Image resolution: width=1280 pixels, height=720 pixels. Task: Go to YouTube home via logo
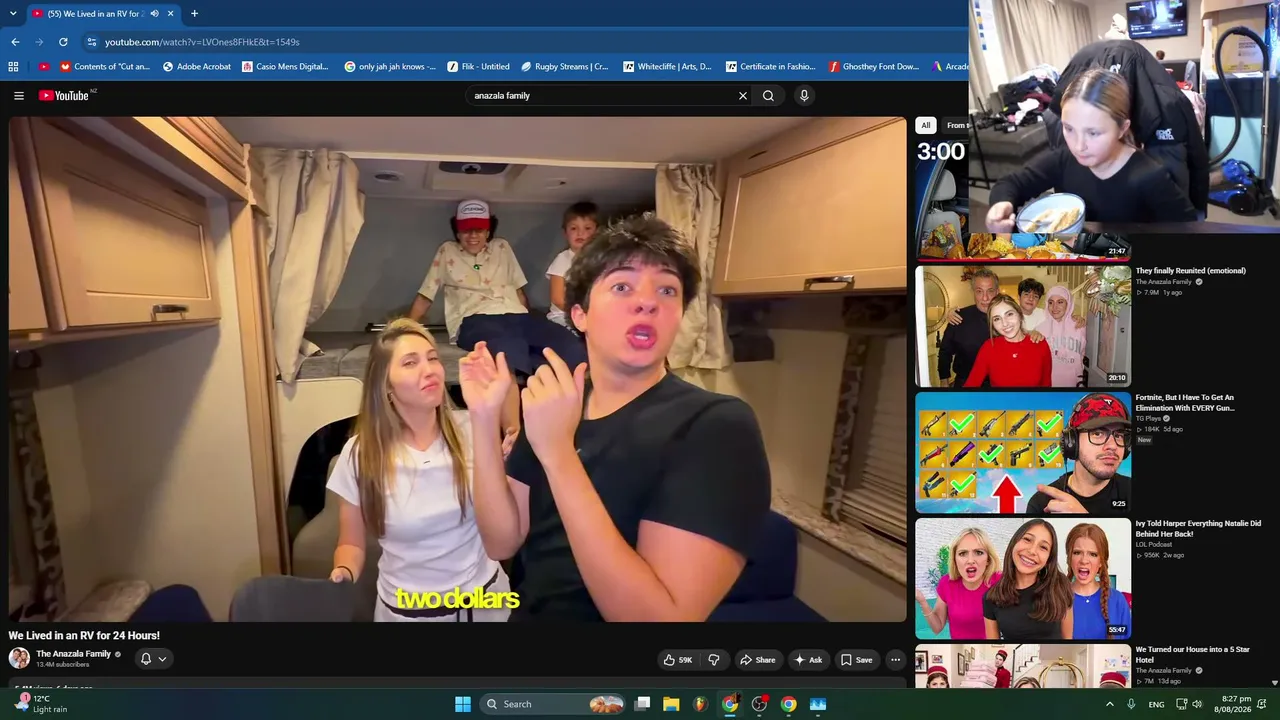(65, 96)
